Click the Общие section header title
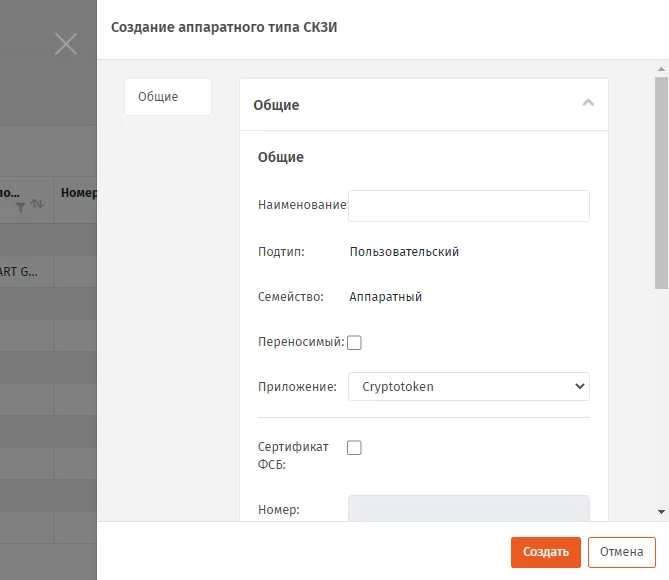This screenshot has width=669, height=580. (x=276, y=105)
